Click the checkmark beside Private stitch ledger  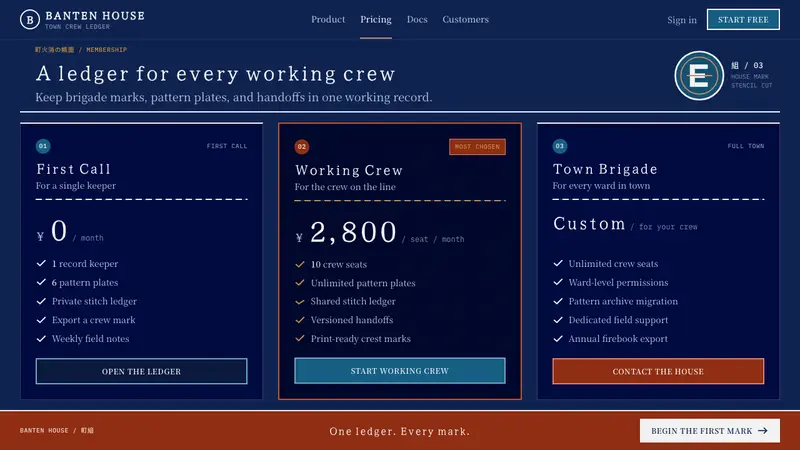41,301
